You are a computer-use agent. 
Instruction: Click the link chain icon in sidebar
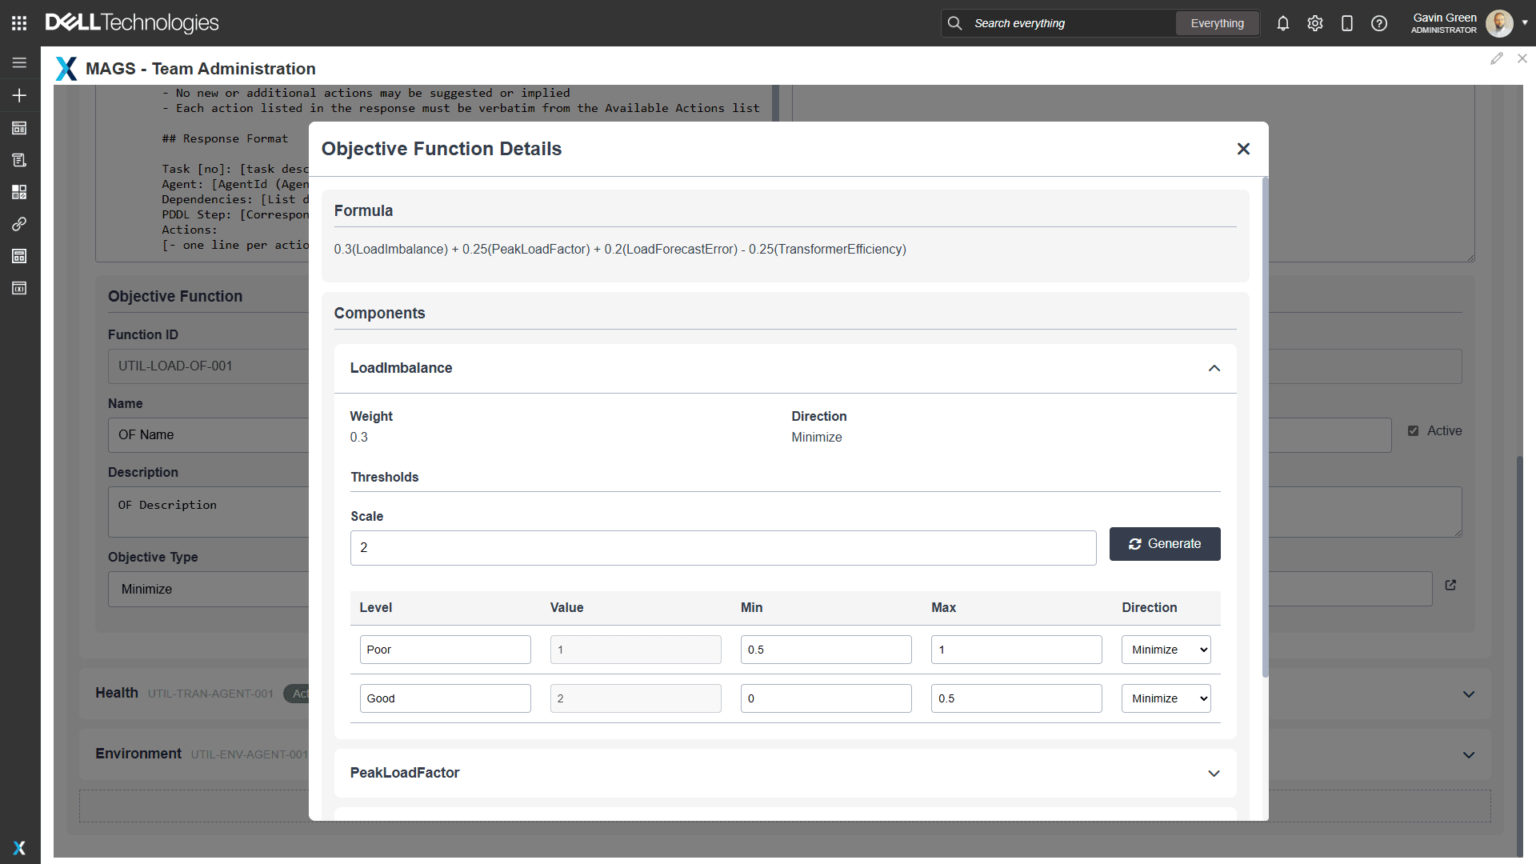point(19,224)
